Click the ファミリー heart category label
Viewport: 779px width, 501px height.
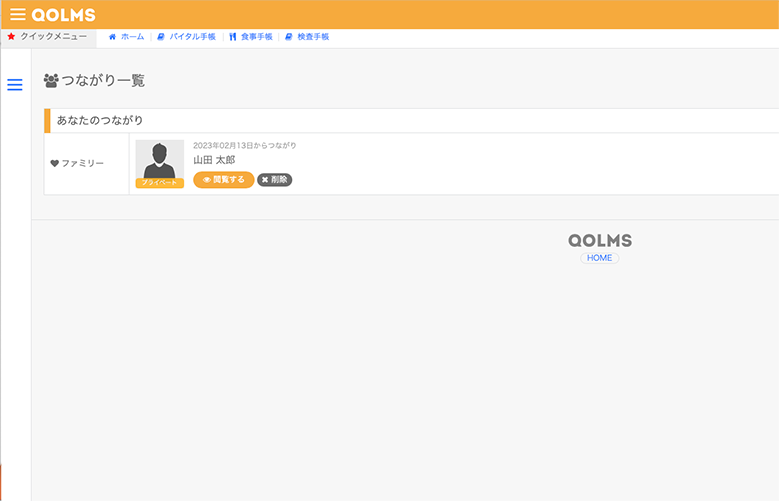tap(77, 163)
